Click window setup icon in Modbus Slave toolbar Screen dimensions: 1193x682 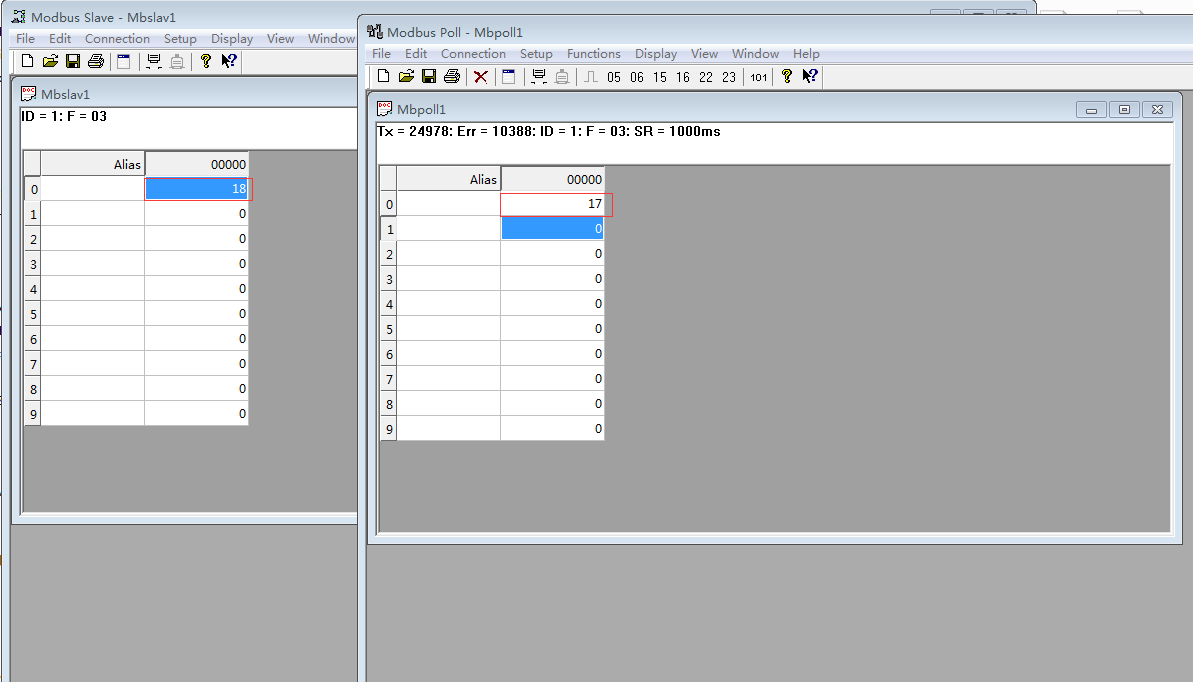click(123, 61)
